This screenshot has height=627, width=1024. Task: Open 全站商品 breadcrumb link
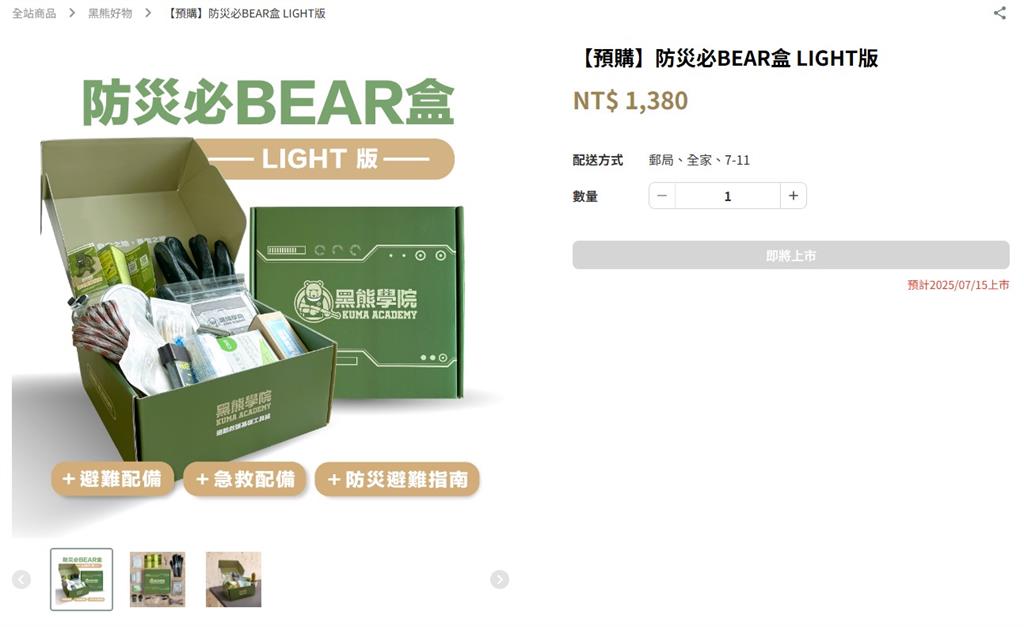[x=34, y=13]
